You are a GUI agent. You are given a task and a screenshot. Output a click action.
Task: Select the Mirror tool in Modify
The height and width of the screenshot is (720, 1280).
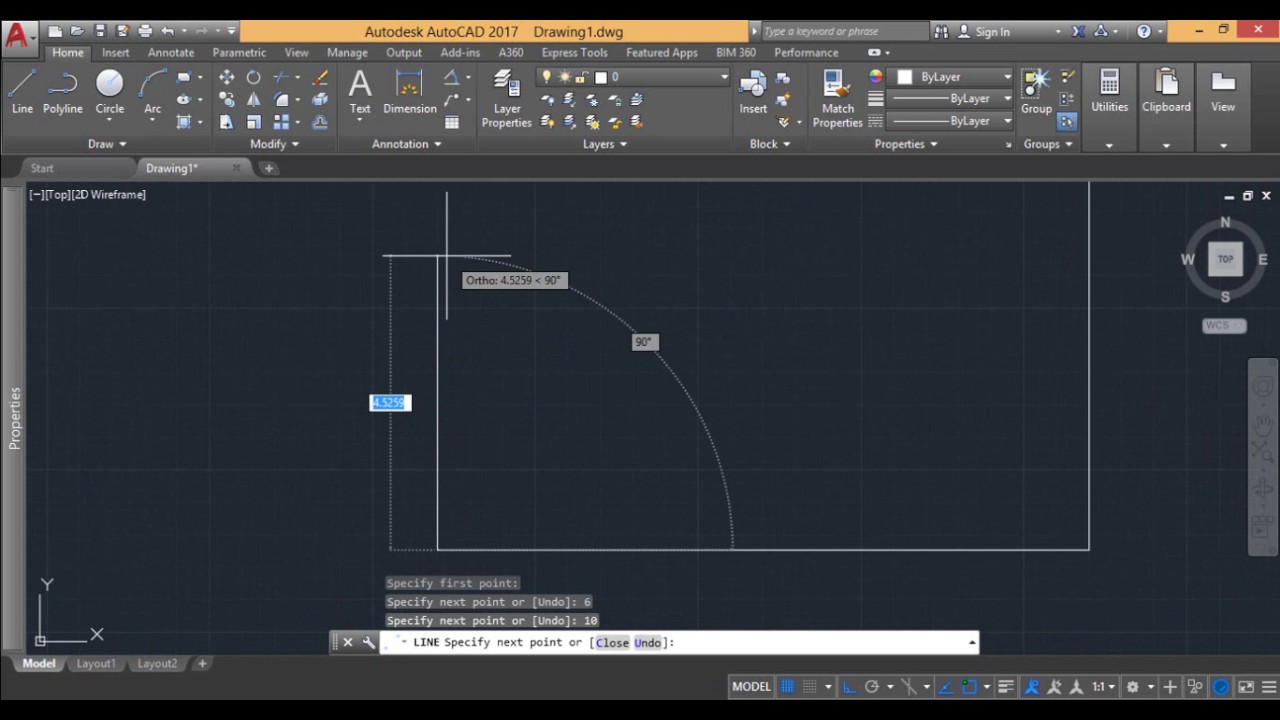tap(254, 99)
